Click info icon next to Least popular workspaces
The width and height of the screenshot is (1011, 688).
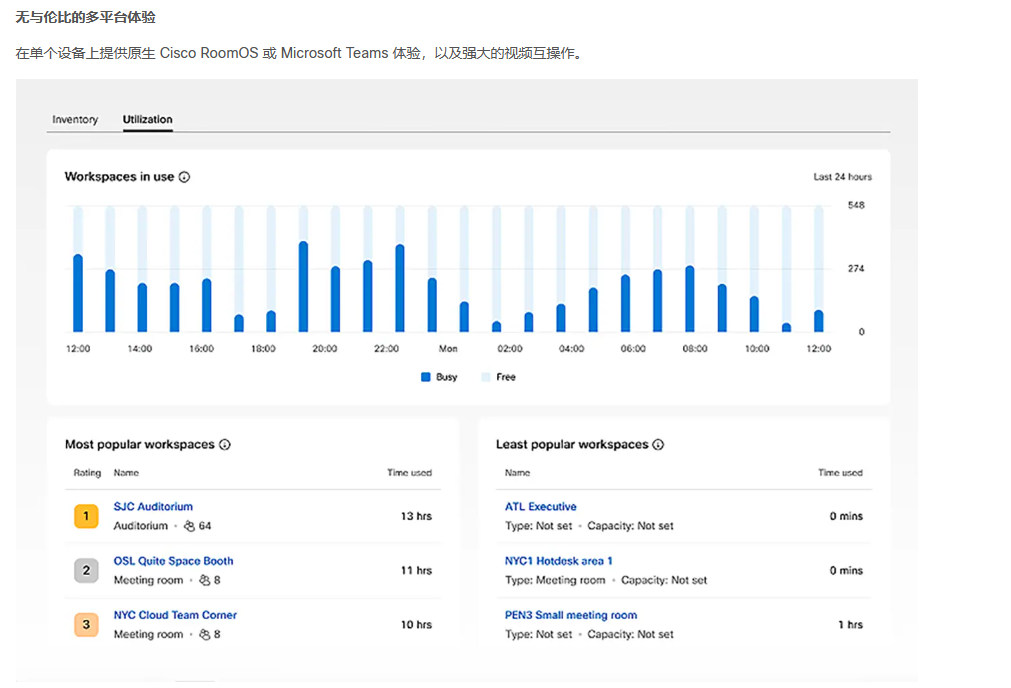click(x=658, y=445)
